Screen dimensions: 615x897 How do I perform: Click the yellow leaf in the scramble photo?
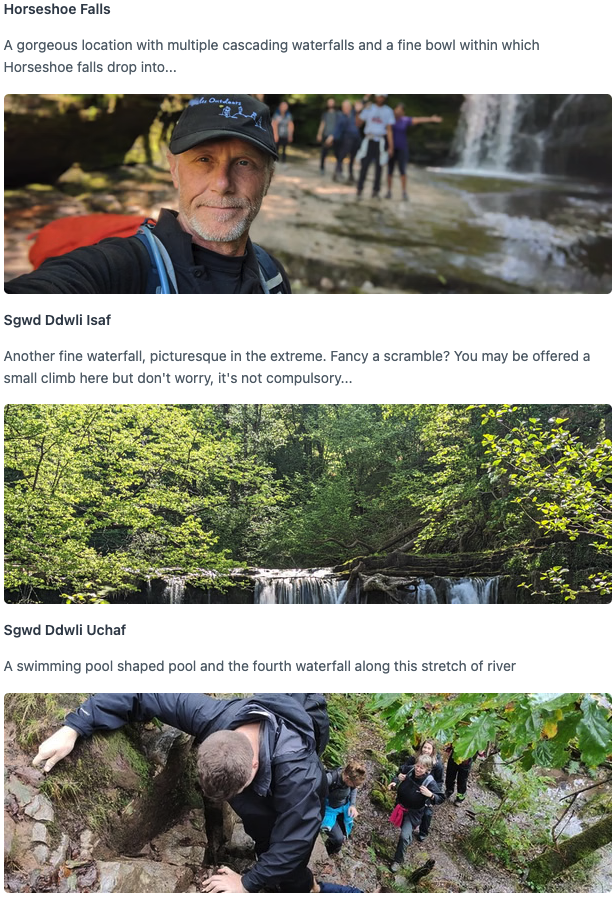[x=548, y=728]
